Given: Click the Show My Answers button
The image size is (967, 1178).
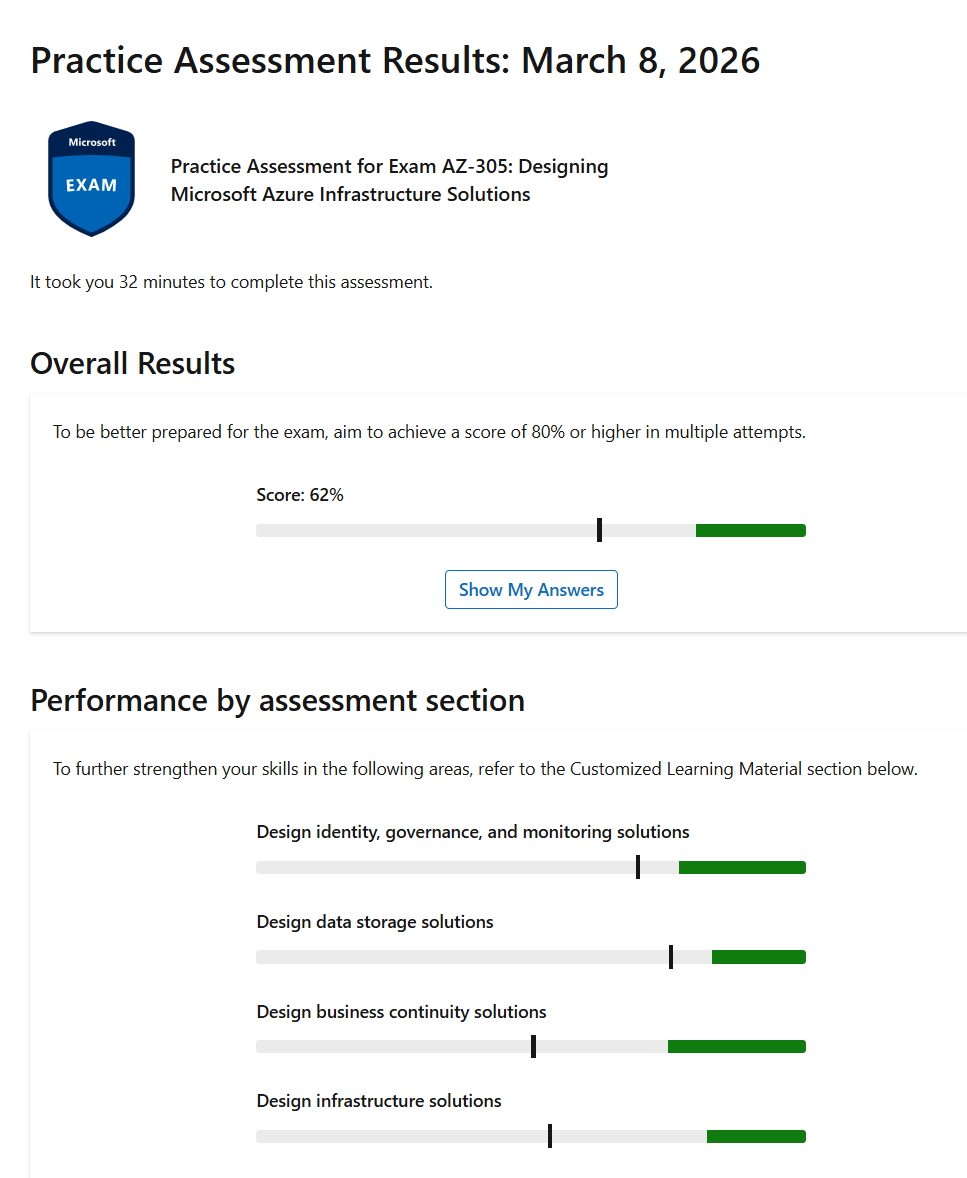Looking at the screenshot, I should click(531, 590).
